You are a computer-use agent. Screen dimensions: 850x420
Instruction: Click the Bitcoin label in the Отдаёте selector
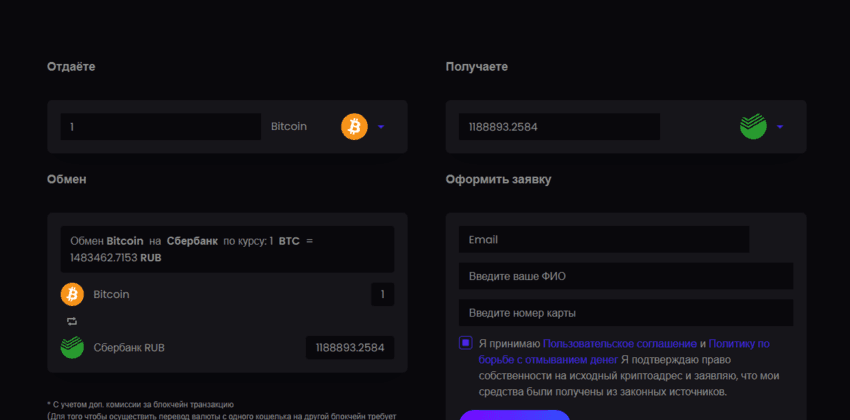click(289, 127)
